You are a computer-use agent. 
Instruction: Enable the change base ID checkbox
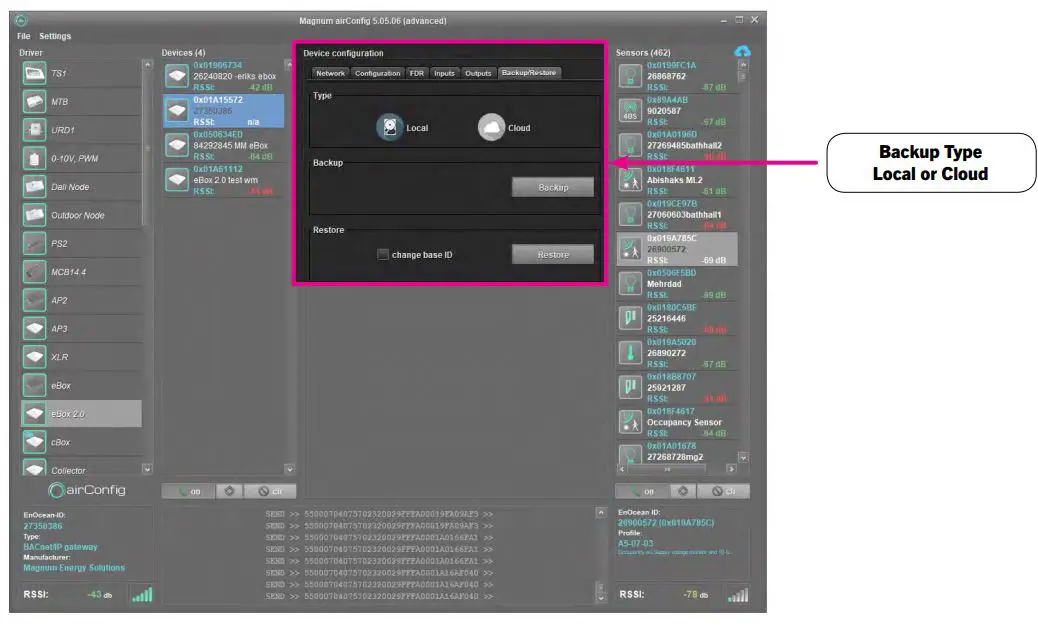383,254
